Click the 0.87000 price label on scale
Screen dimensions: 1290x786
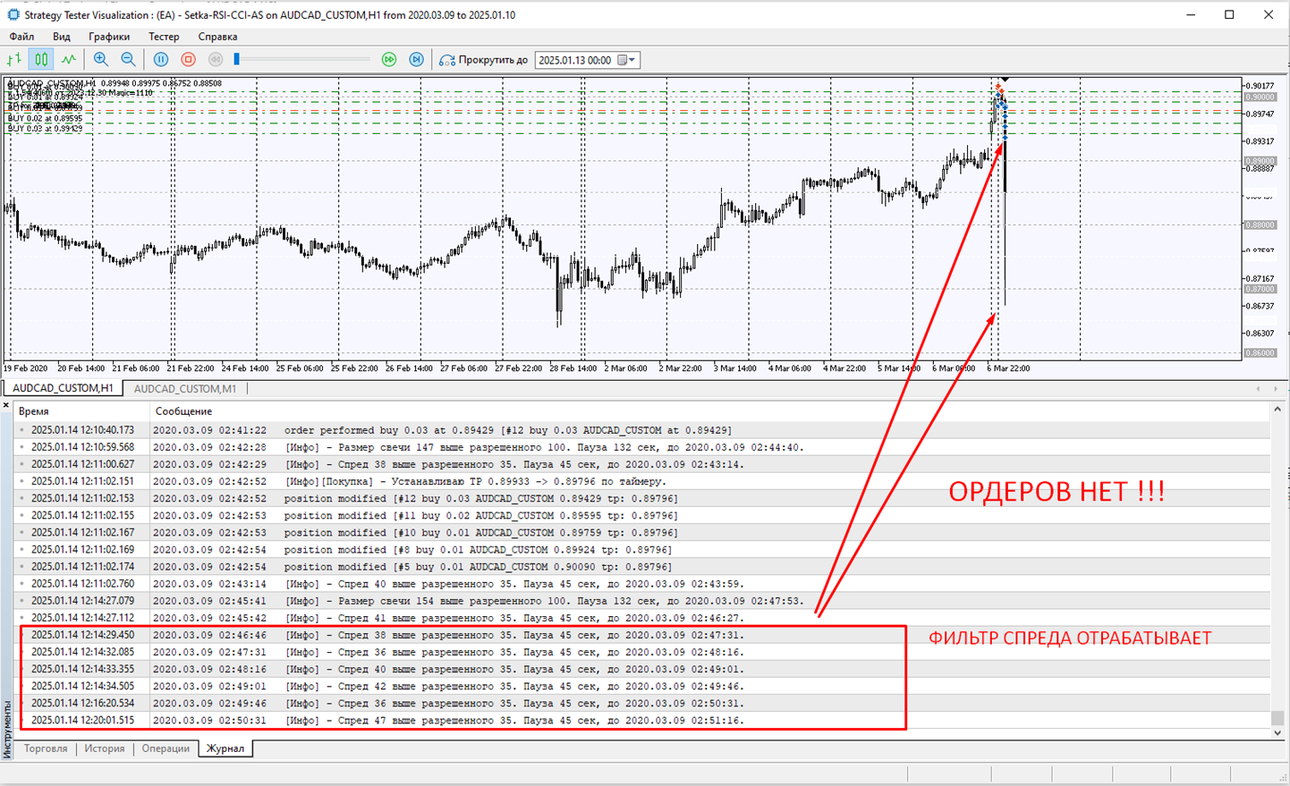(1260, 289)
